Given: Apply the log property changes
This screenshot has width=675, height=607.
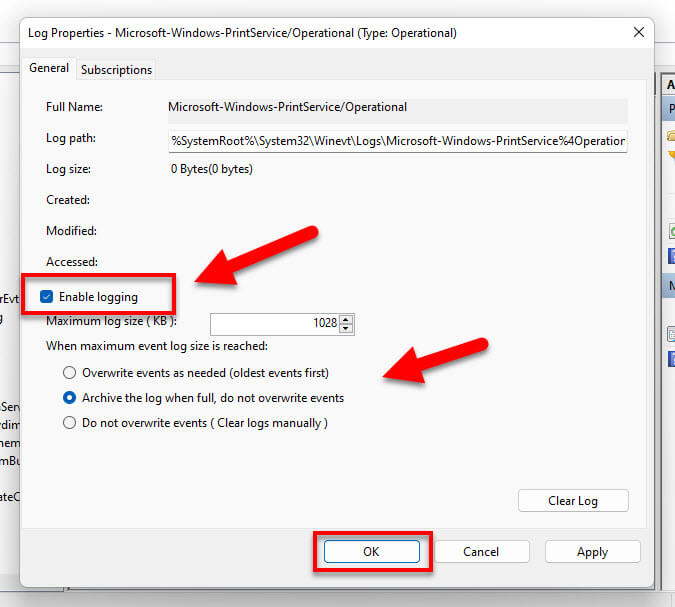Looking at the screenshot, I should [592, 551].
